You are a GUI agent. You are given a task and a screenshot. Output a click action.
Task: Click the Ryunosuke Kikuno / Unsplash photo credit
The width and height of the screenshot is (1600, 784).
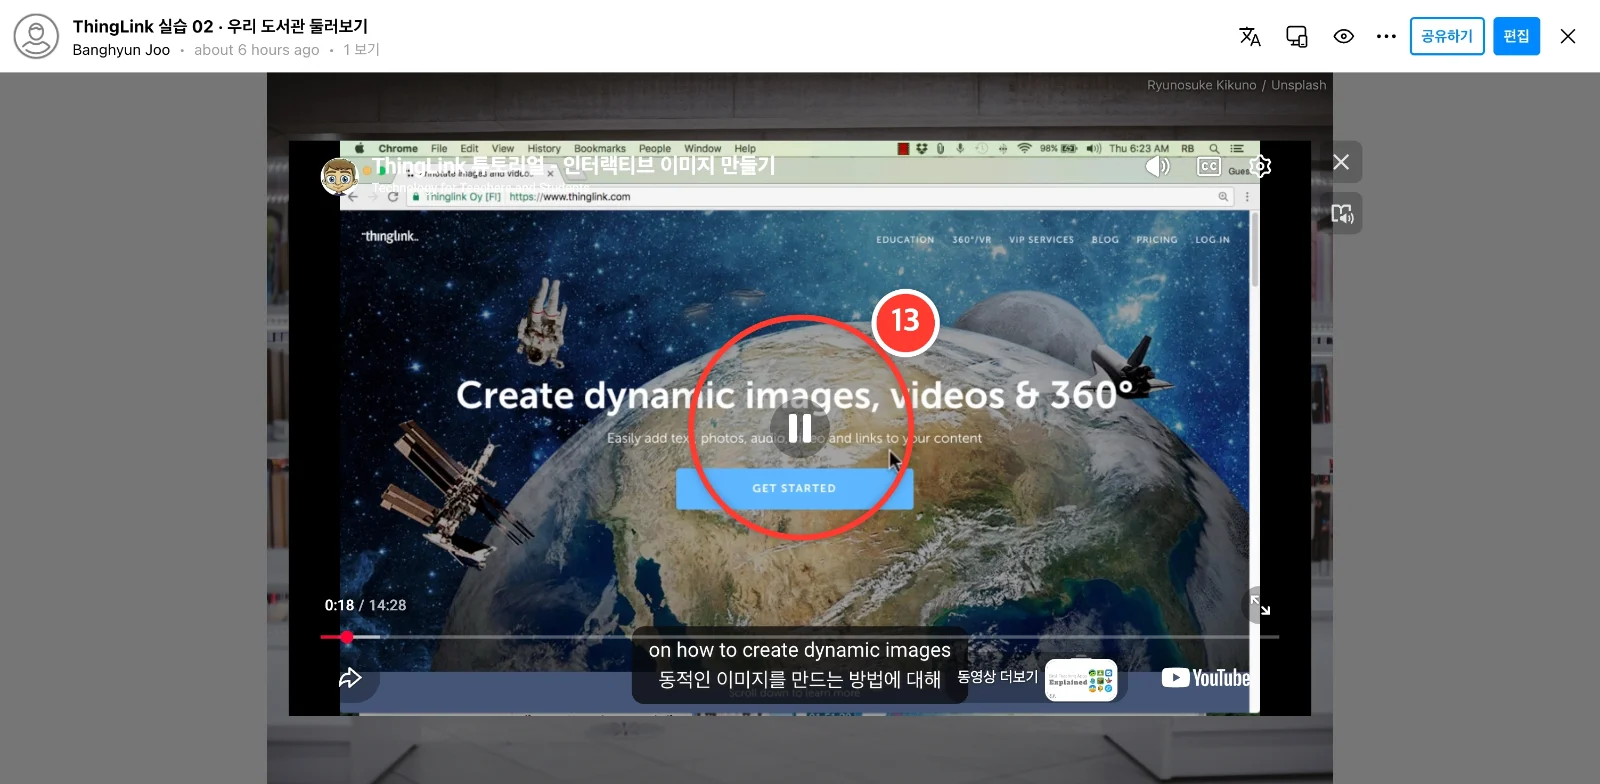(x=1237, y=85)
